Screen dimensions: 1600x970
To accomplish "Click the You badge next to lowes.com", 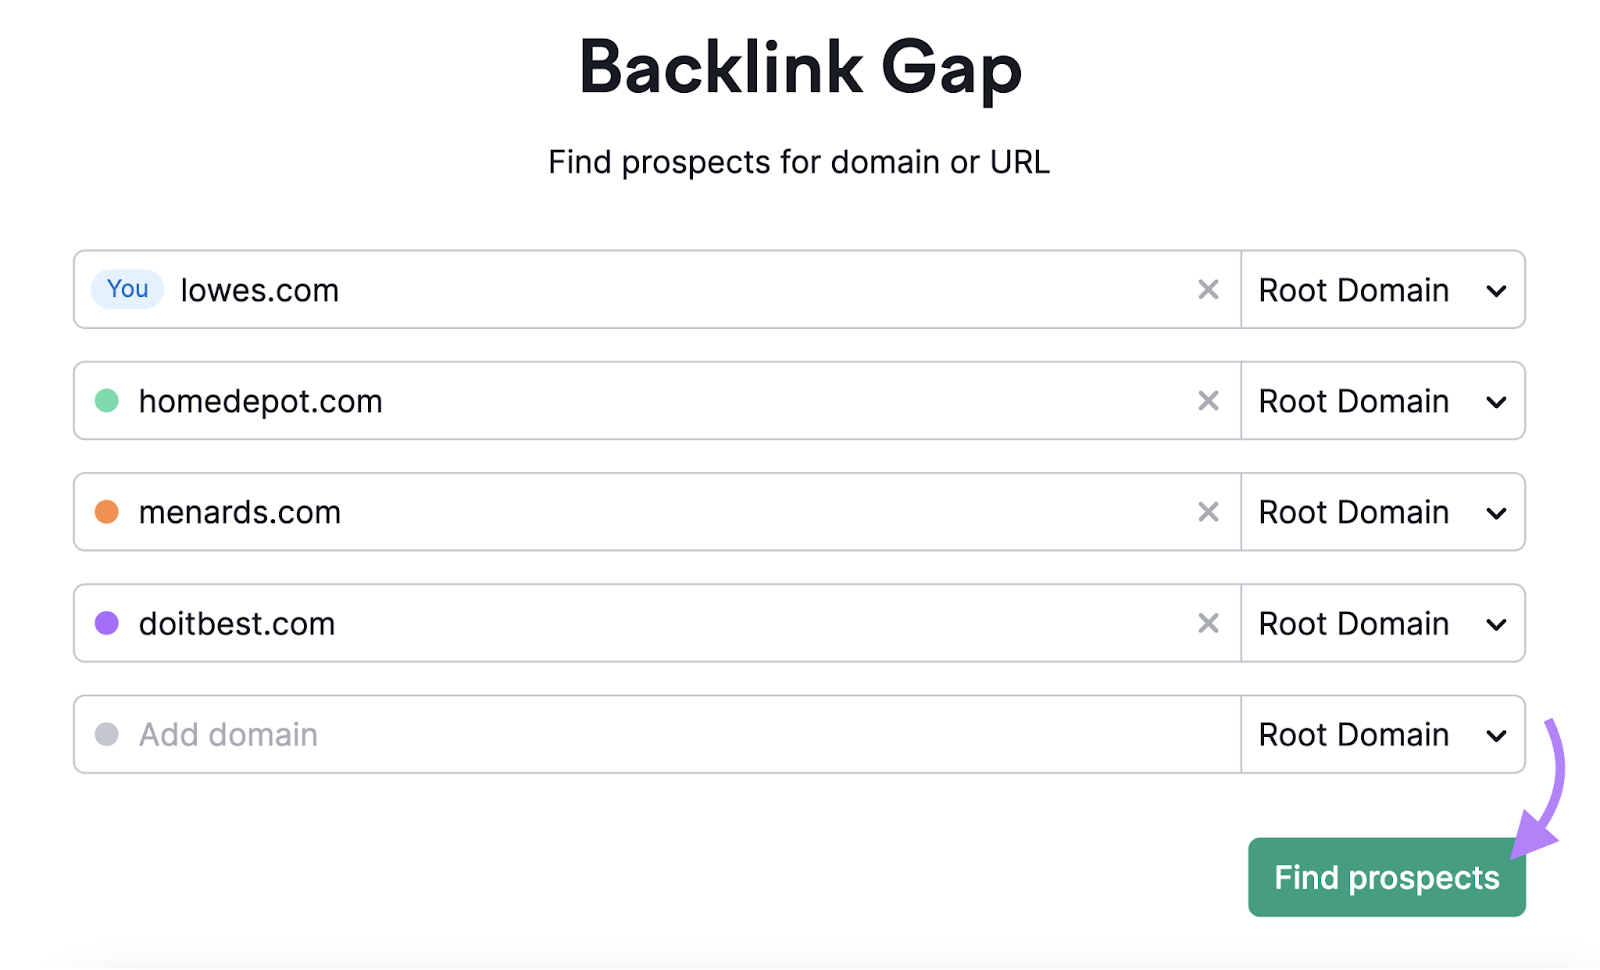I will (x=126, y=289).
